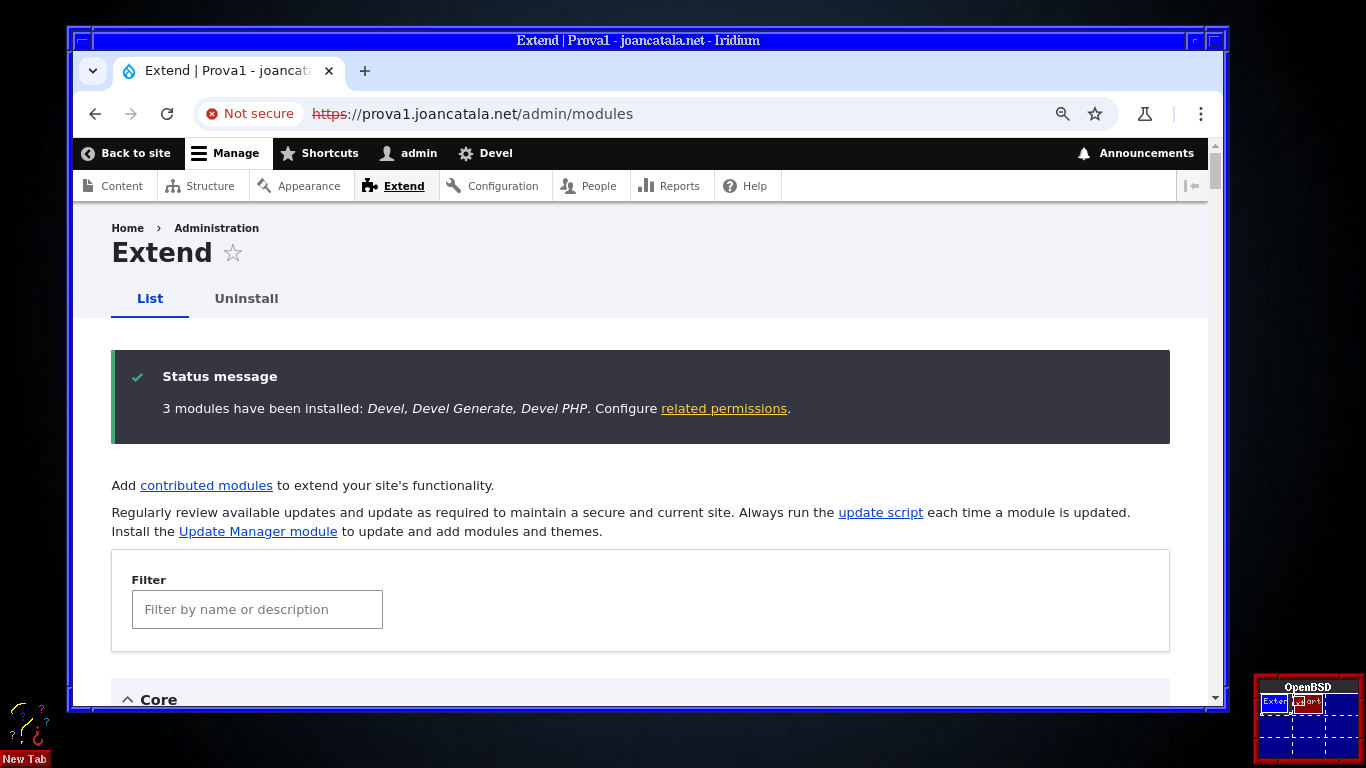The width and height of the screenshot is (1366, 768).
Task: Click the OpenBSD pager red window thumbnail
Action: point(1308,704)
